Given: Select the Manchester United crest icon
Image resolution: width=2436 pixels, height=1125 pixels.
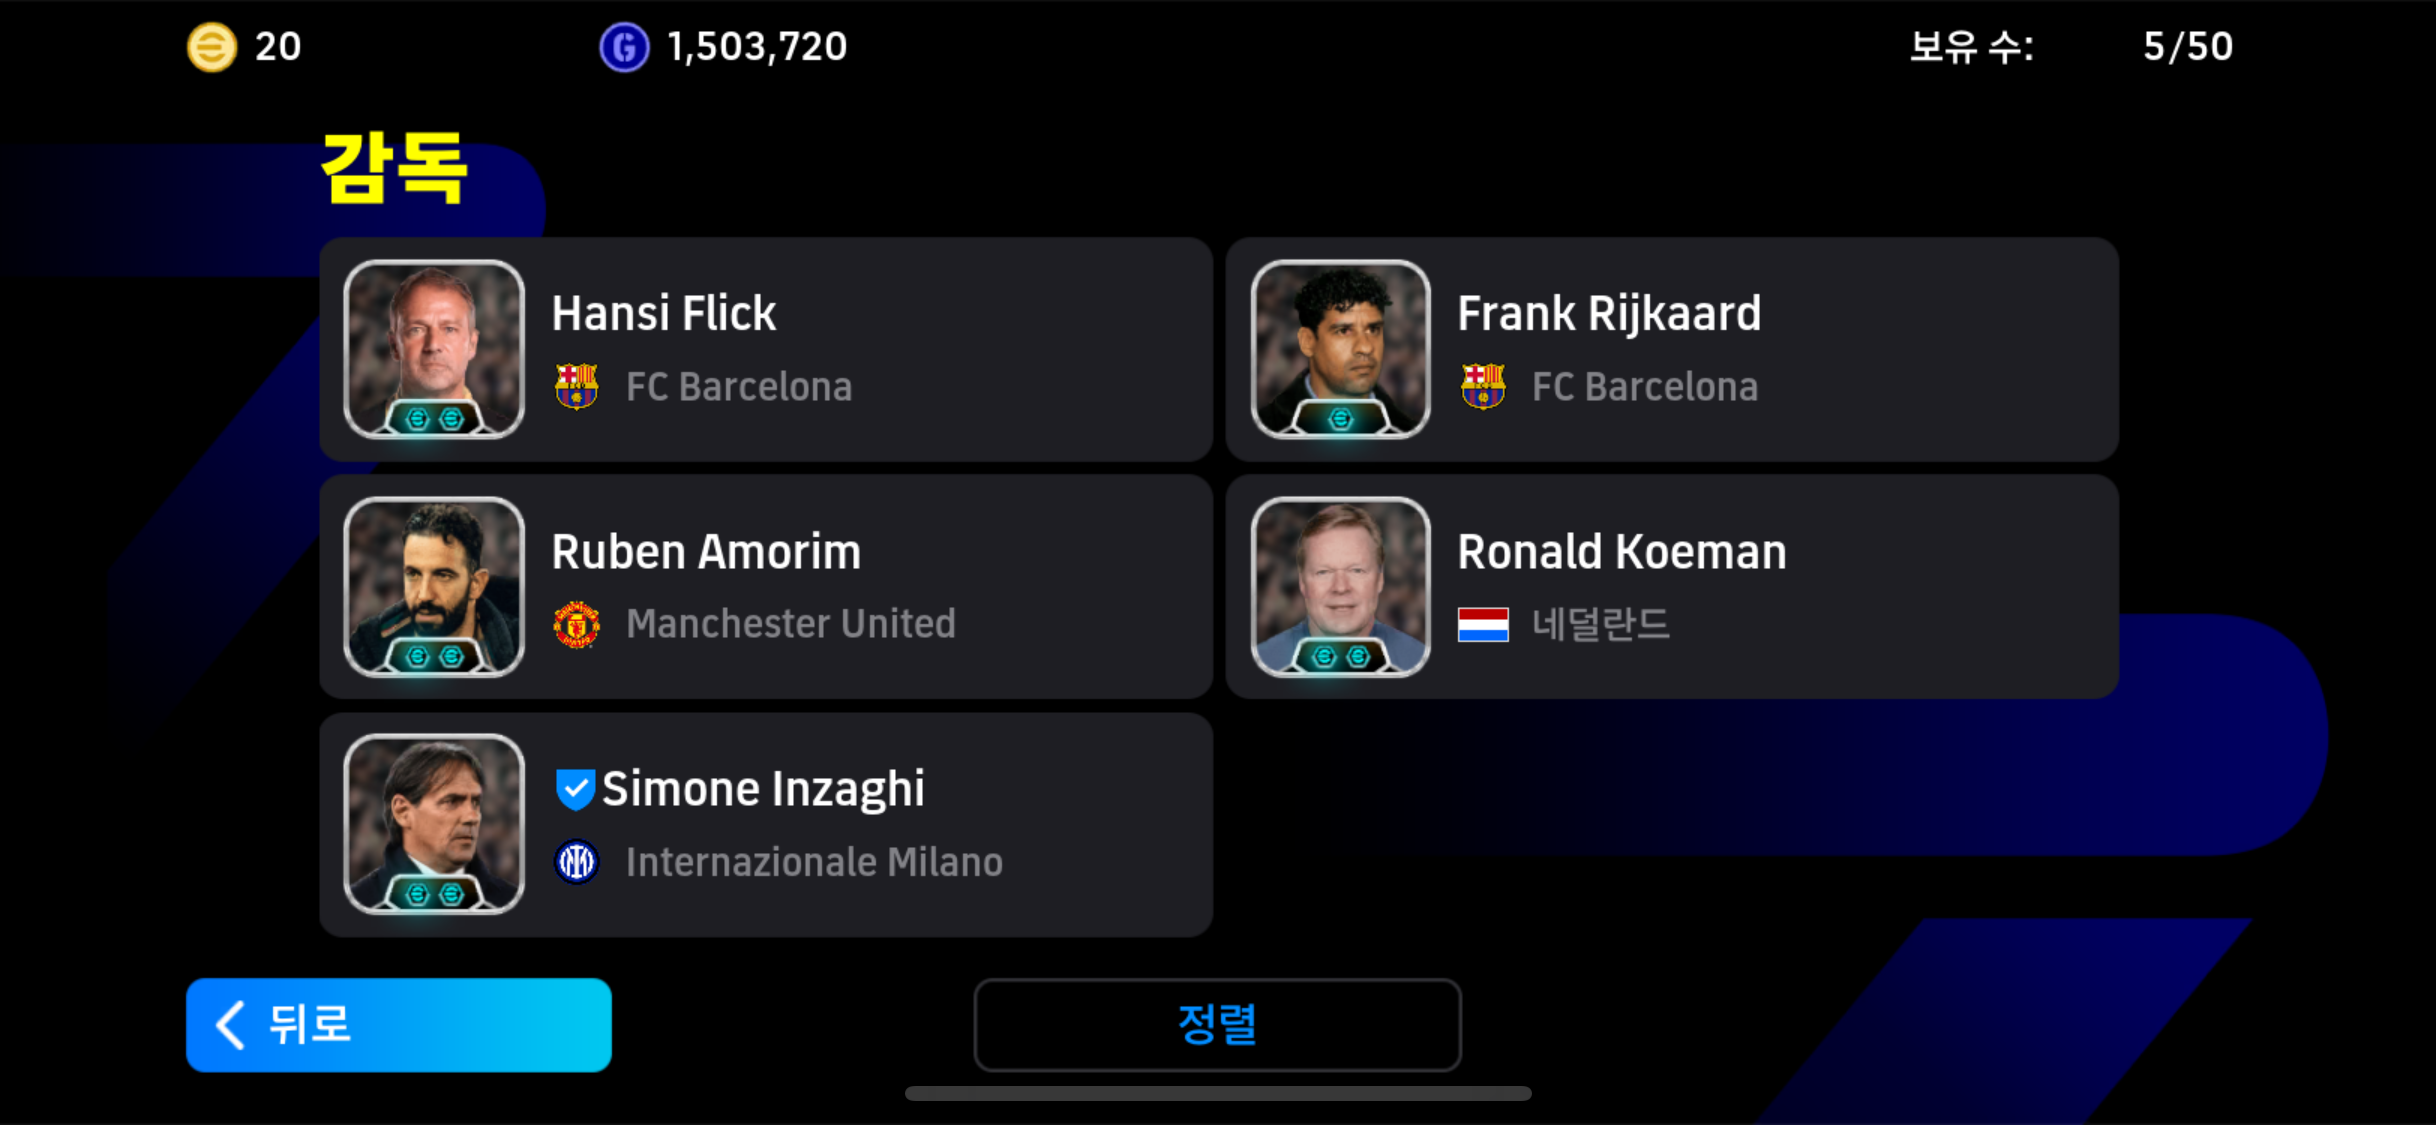Looking at the screenshot, I should click(x=577, y=624).
